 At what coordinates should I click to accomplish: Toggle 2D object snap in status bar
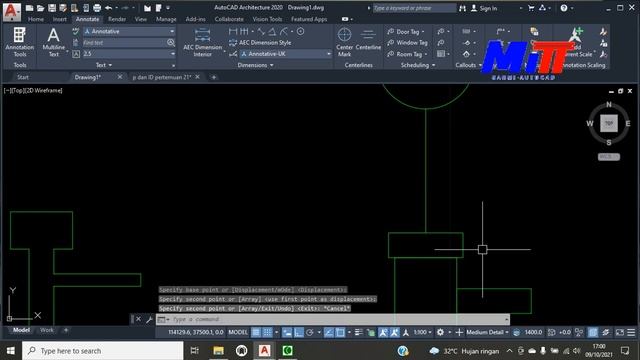point(340,332)
